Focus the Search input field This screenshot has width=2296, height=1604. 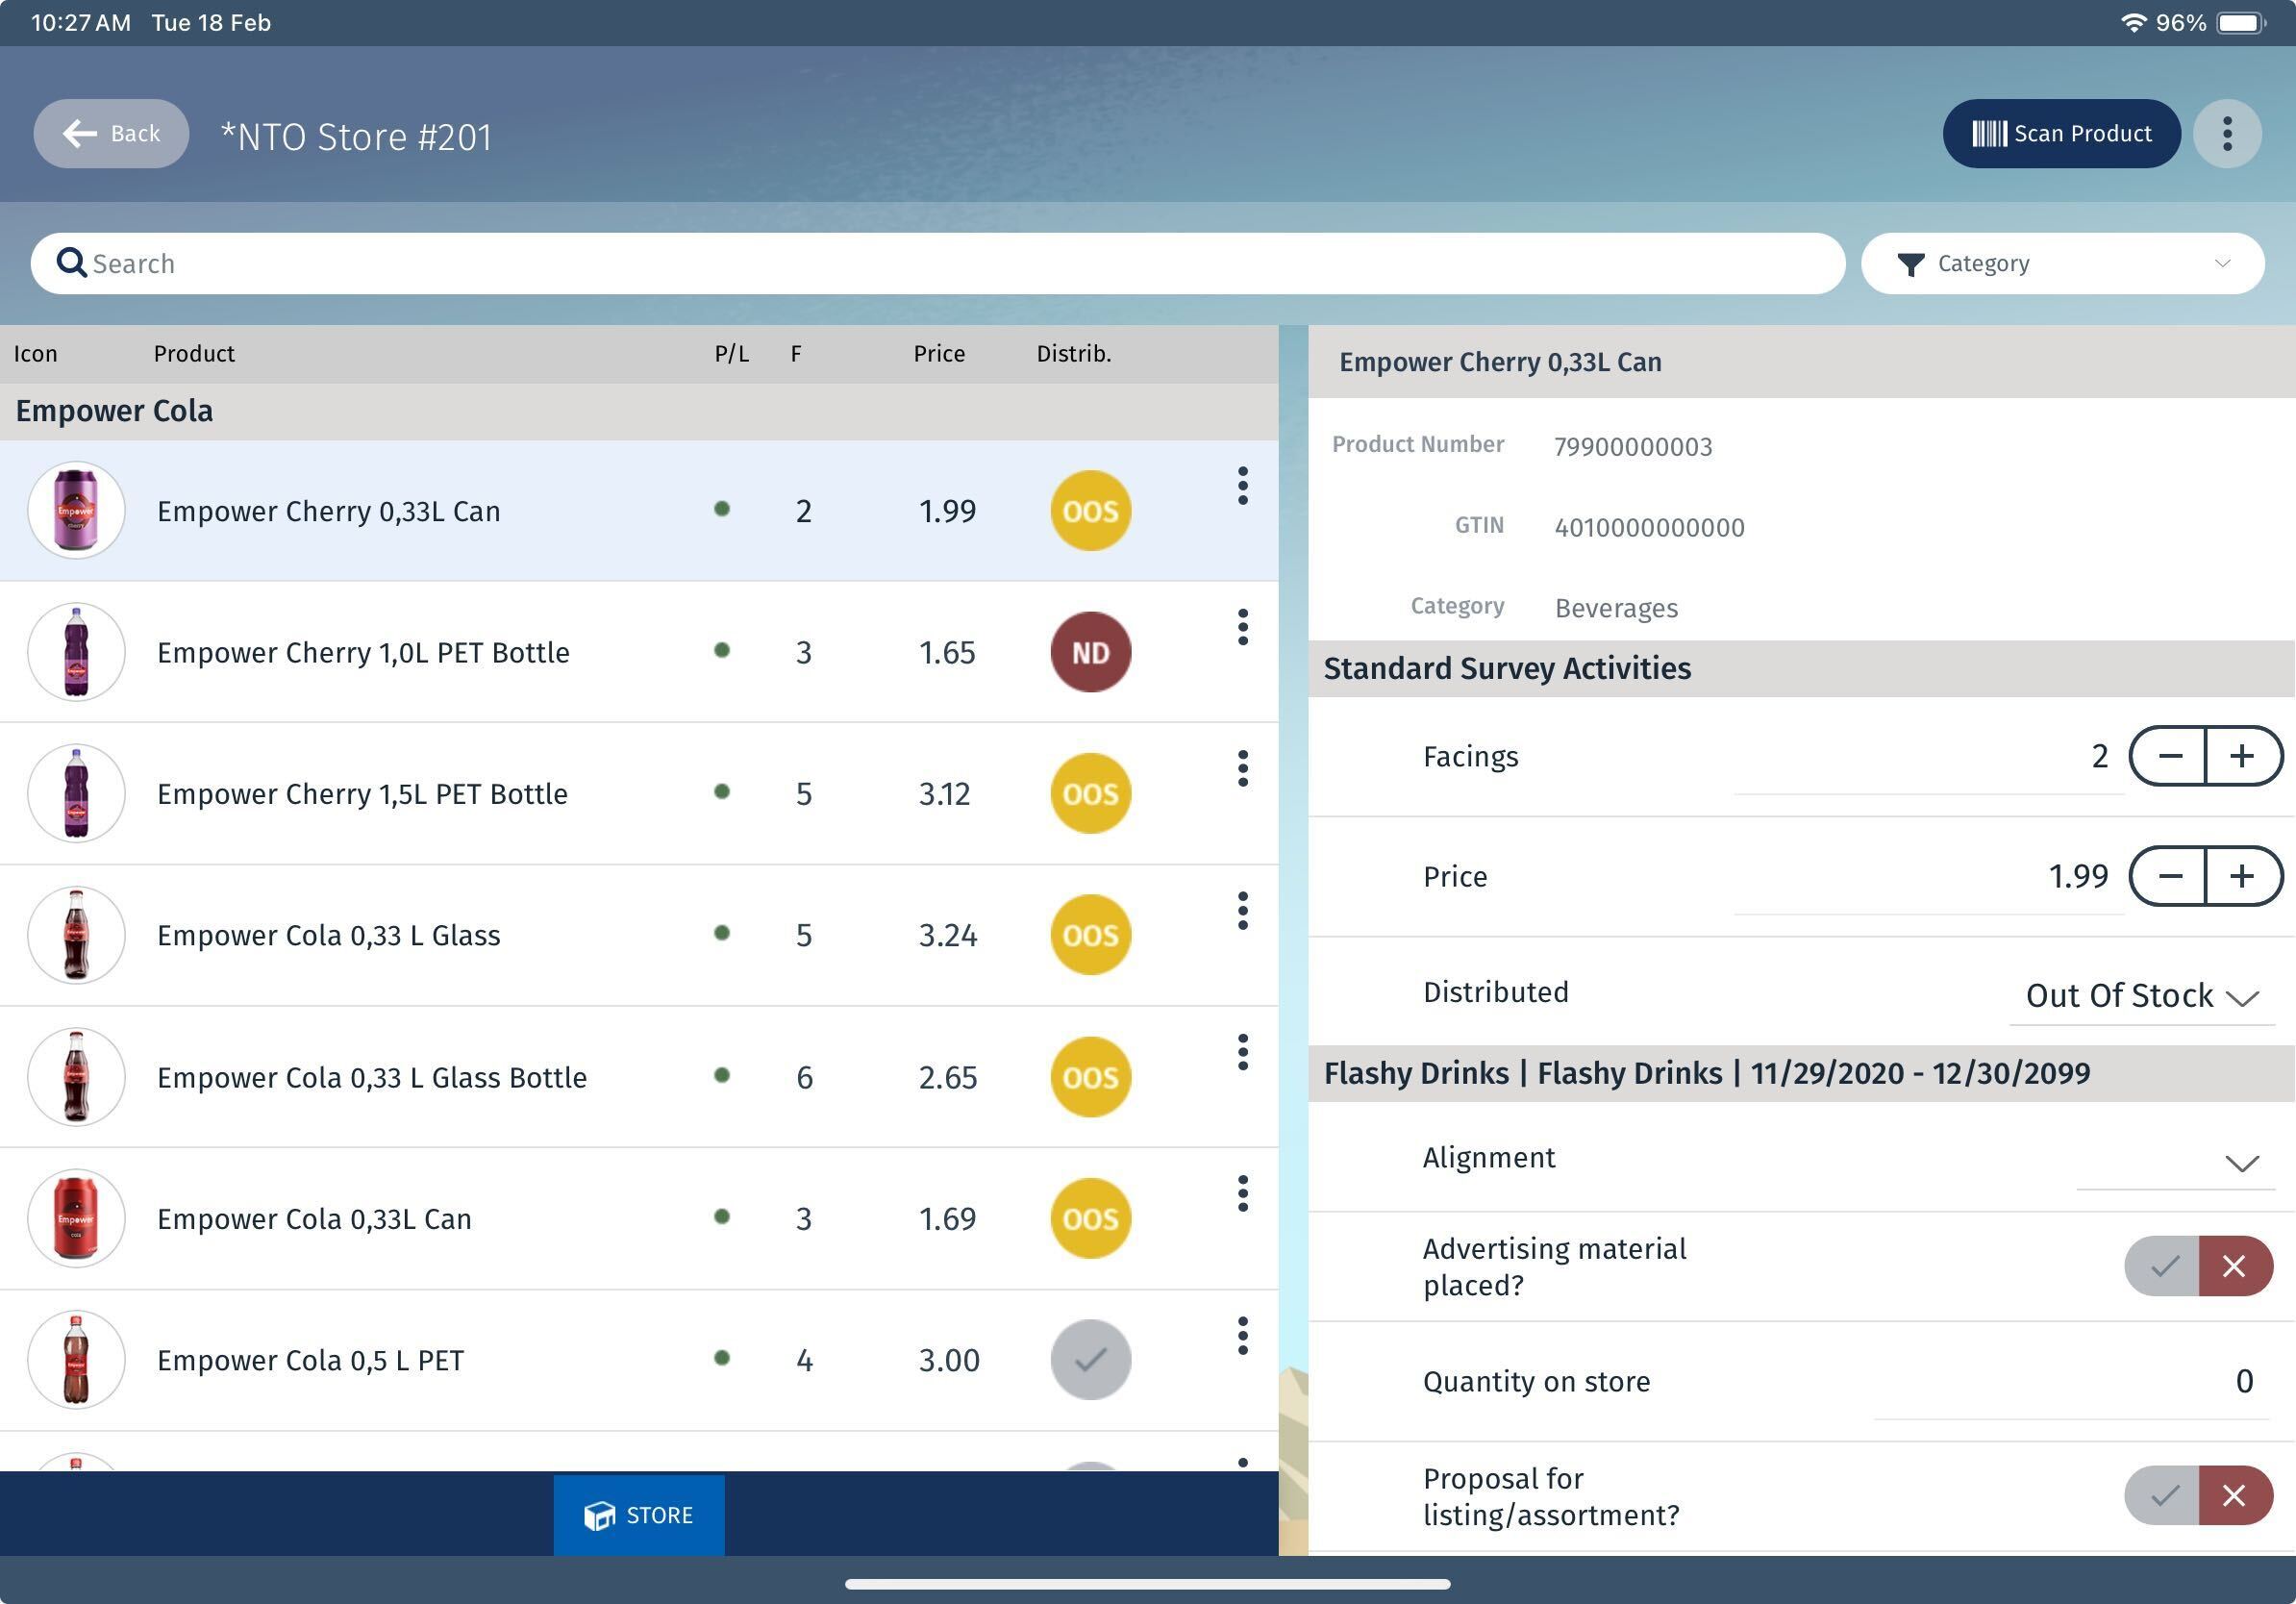click(938, 263)
